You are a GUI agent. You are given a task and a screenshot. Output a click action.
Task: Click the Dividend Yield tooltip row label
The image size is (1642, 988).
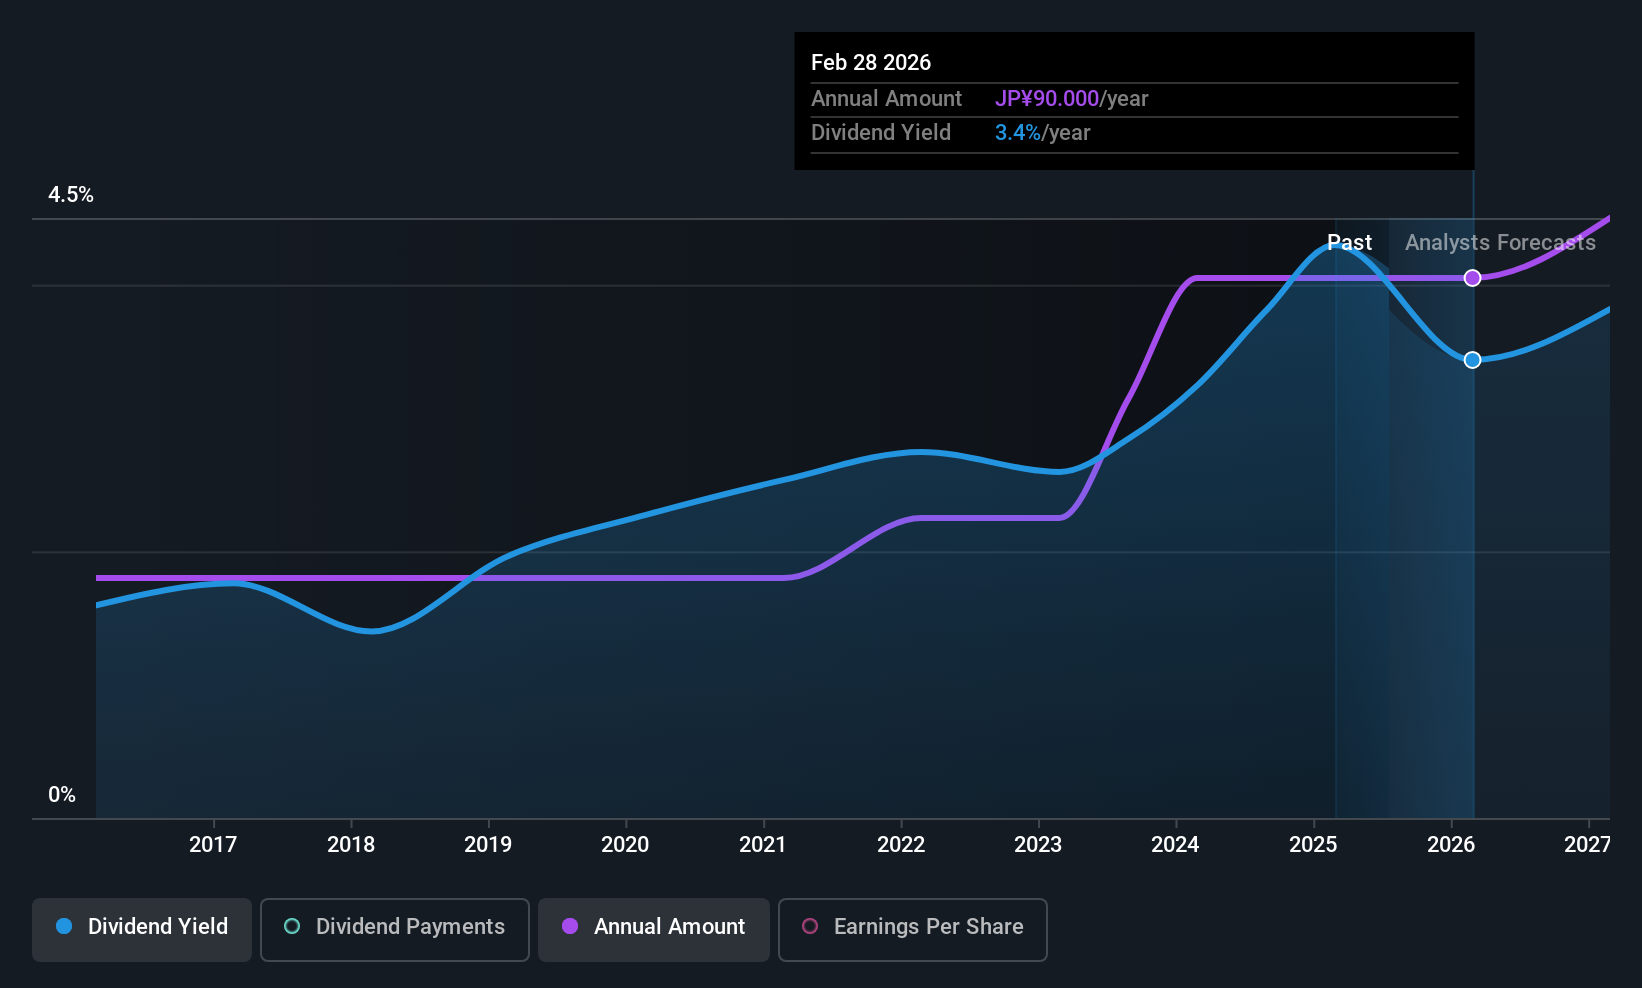tap(881, 133)
